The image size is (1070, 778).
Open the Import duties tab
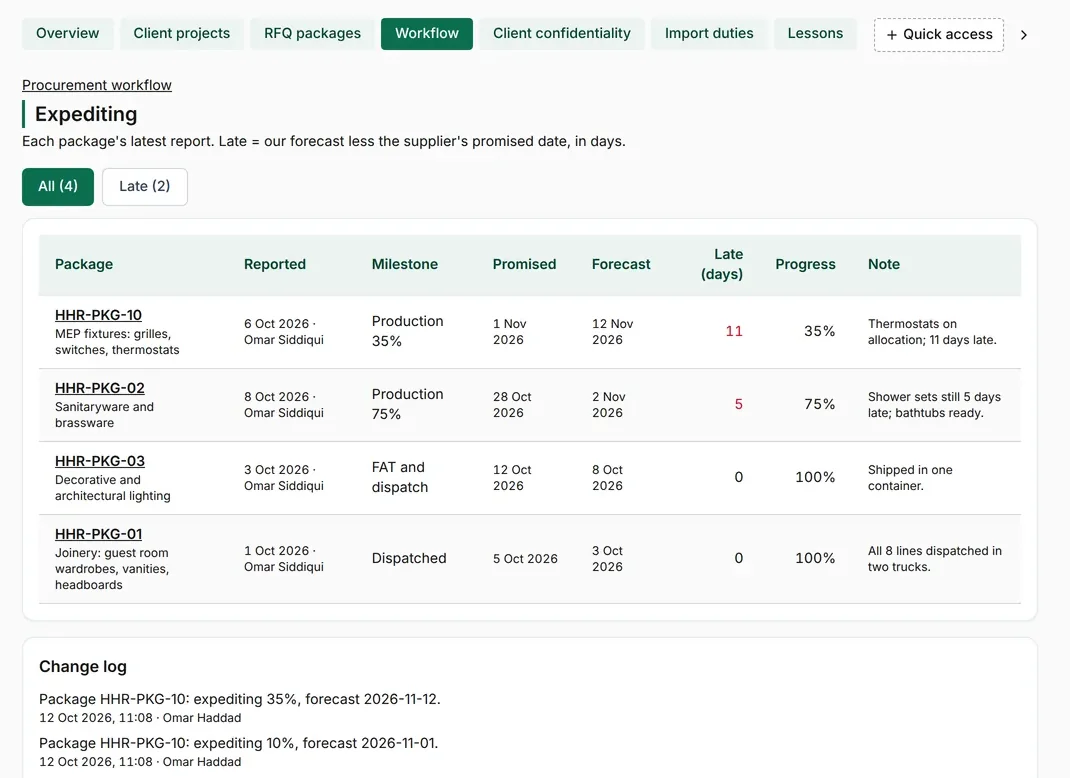coord(709,33)
